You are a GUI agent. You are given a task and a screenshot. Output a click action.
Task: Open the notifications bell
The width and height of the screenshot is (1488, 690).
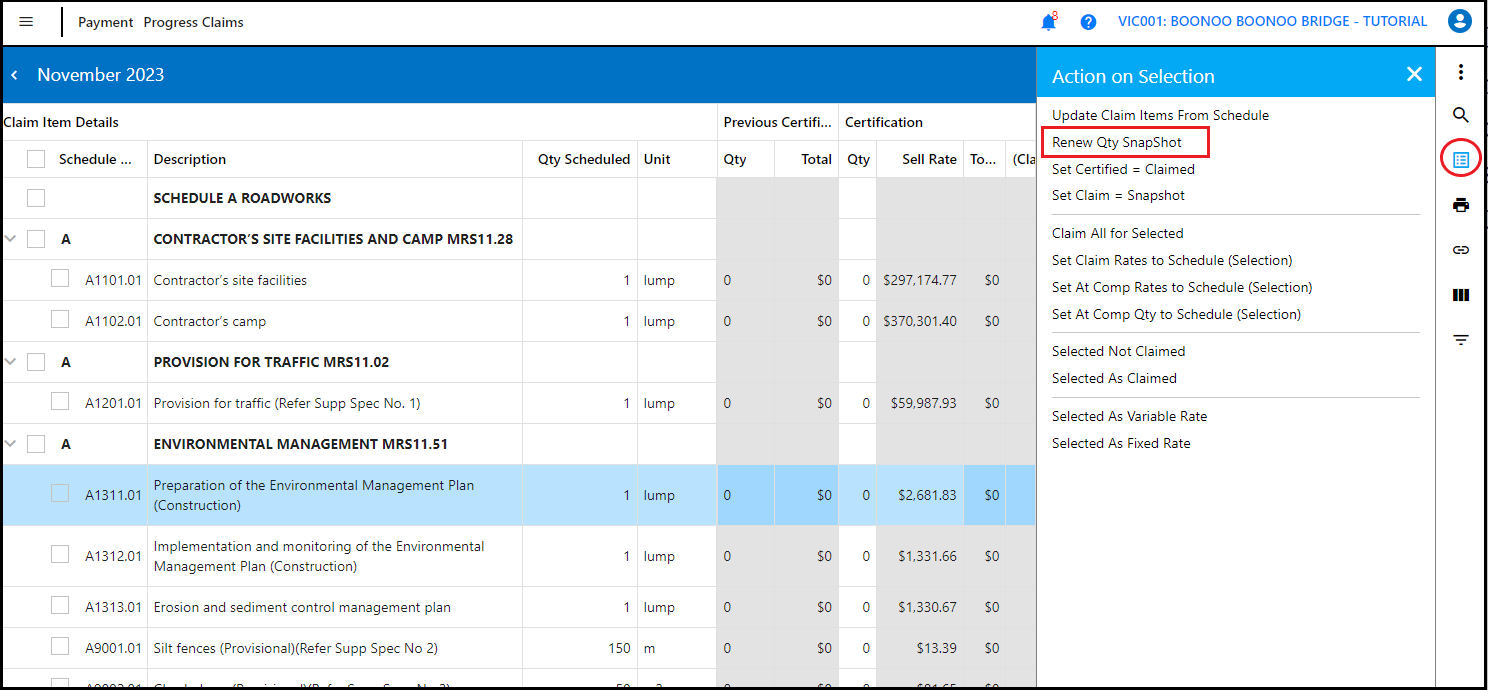[x=1048, y=22]
